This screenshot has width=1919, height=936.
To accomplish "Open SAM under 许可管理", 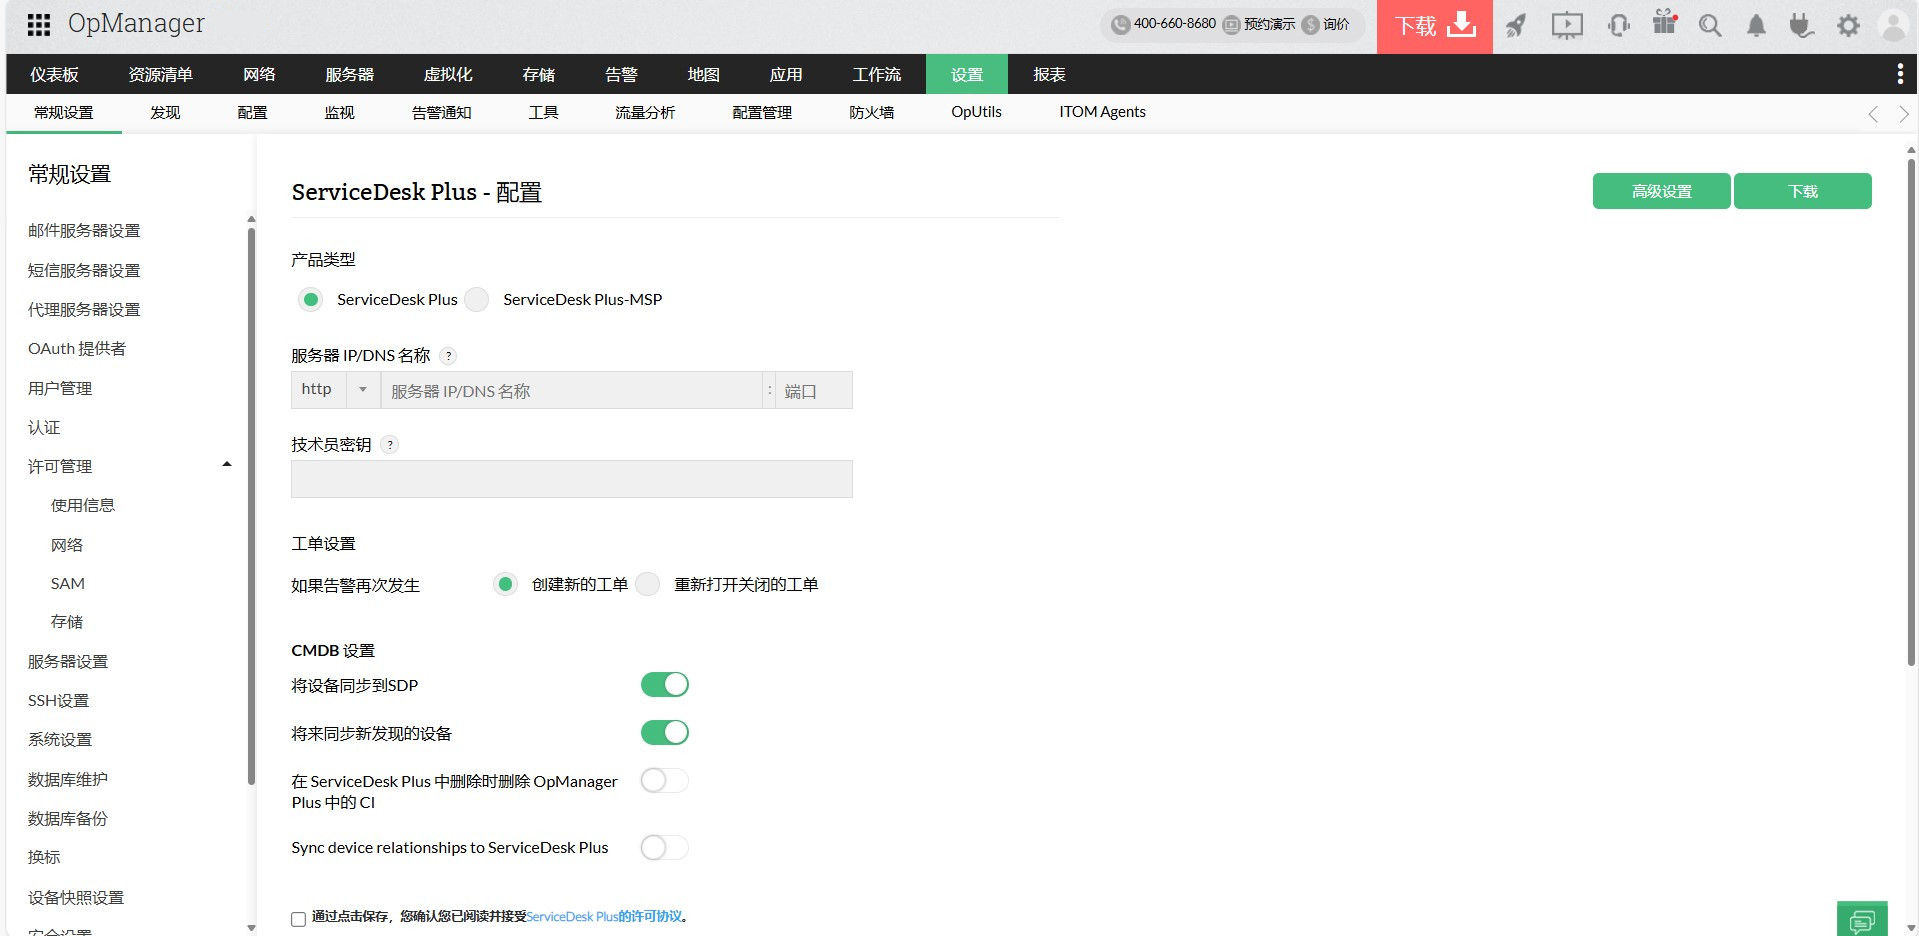I will 68,584.
